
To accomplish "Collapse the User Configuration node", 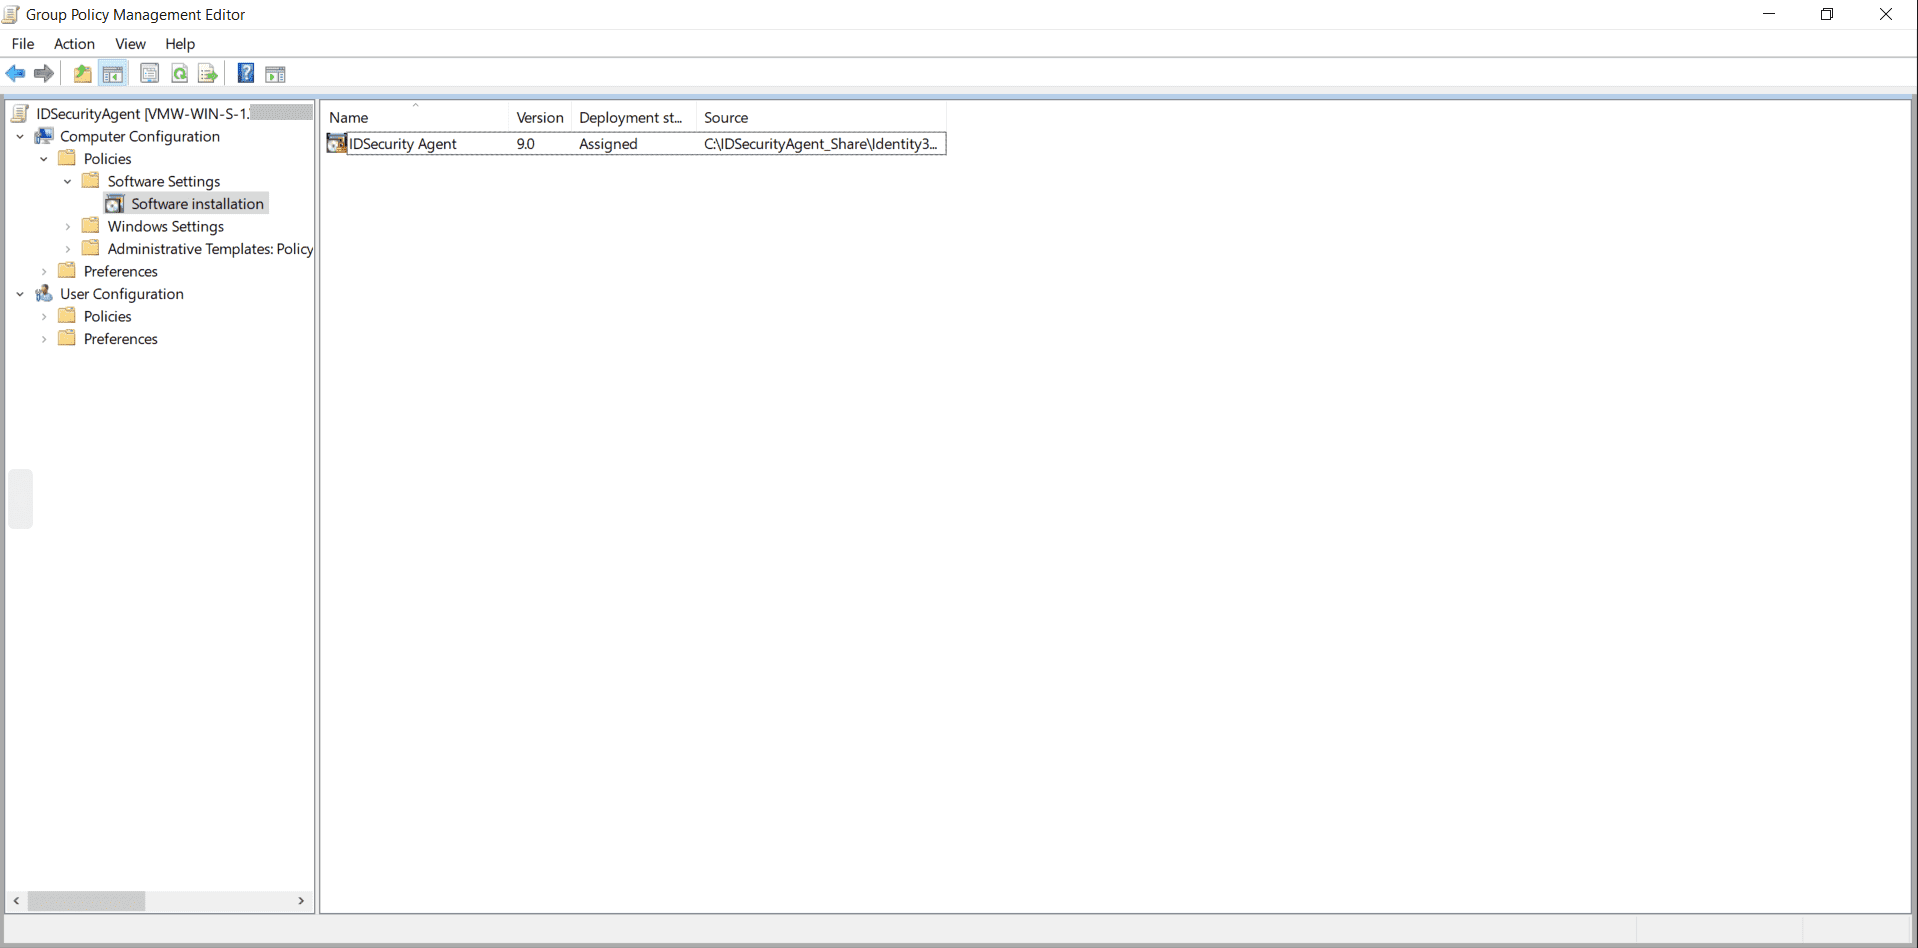I will click(20, 294).
